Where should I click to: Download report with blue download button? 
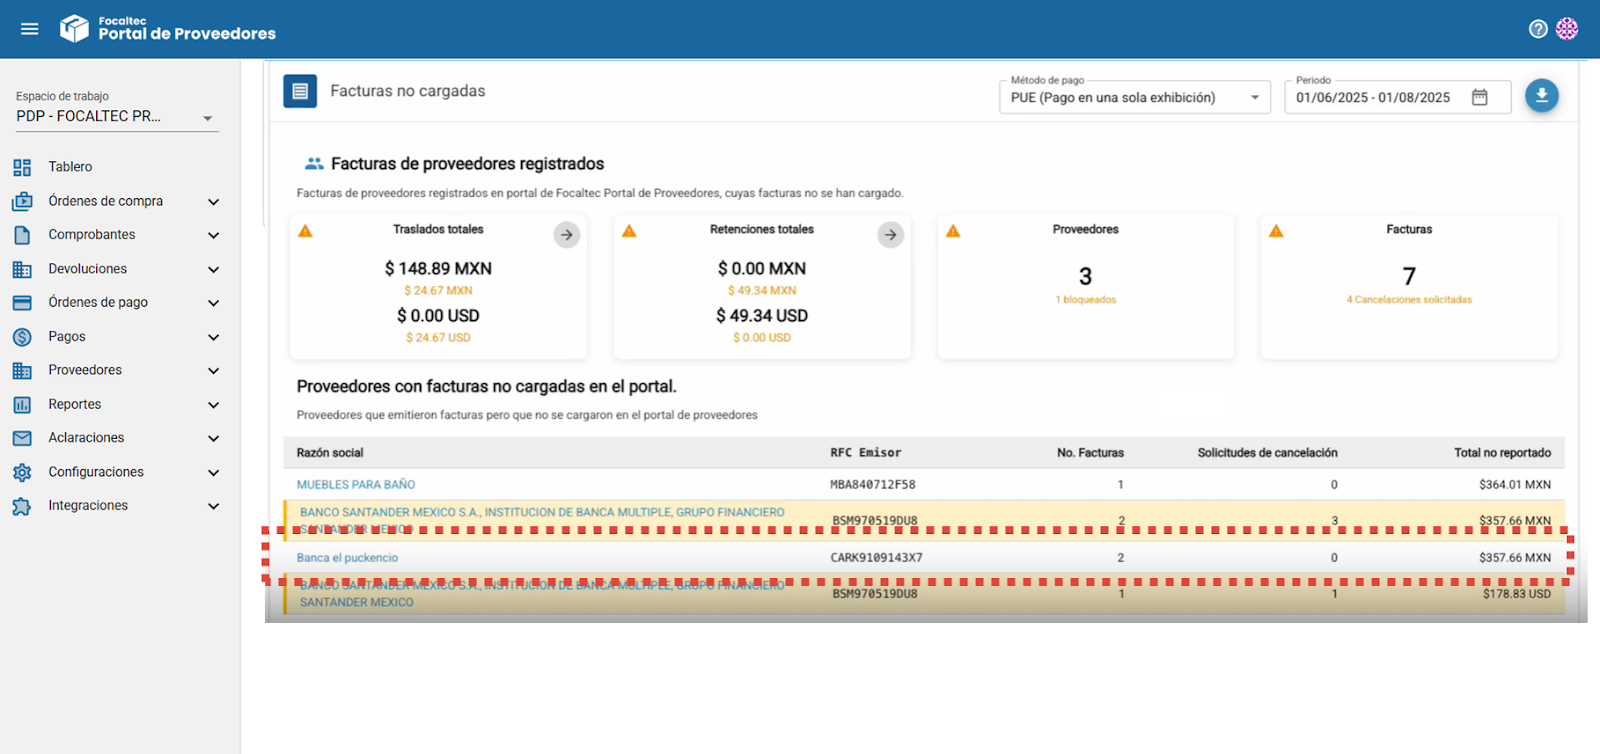[x=1541, y=95]
